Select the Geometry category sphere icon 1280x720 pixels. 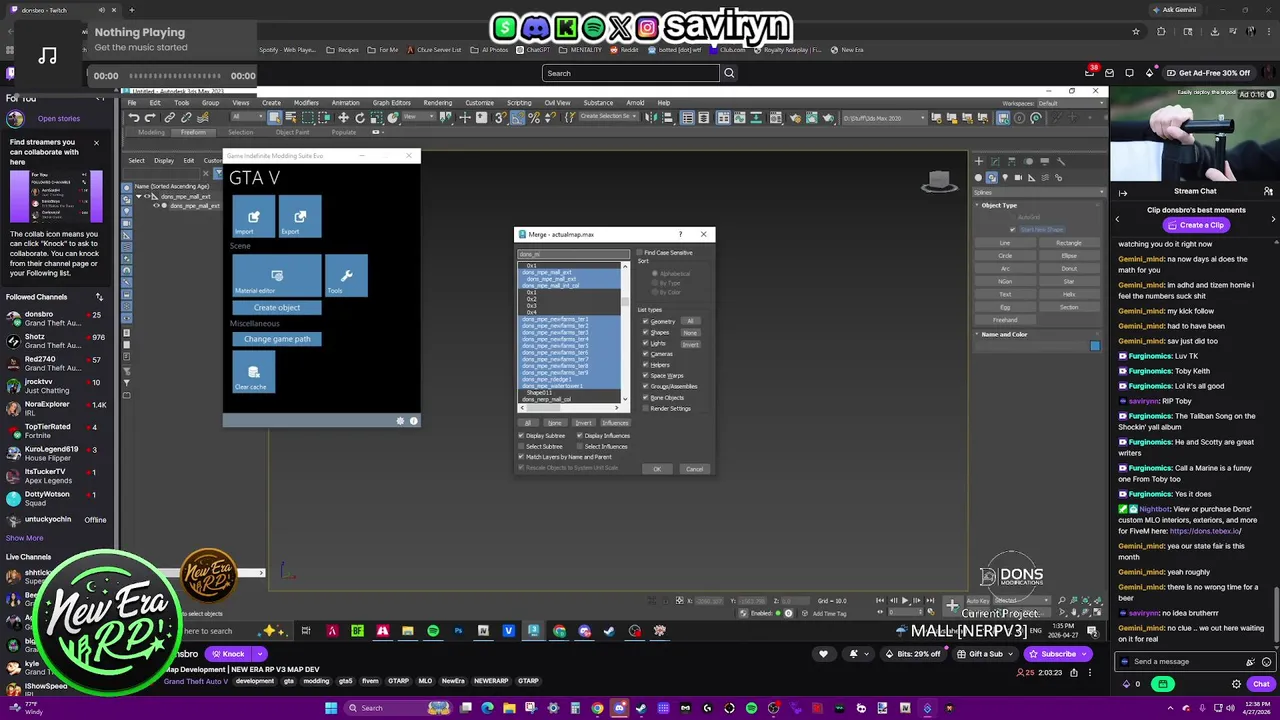(x=978, y=178)
